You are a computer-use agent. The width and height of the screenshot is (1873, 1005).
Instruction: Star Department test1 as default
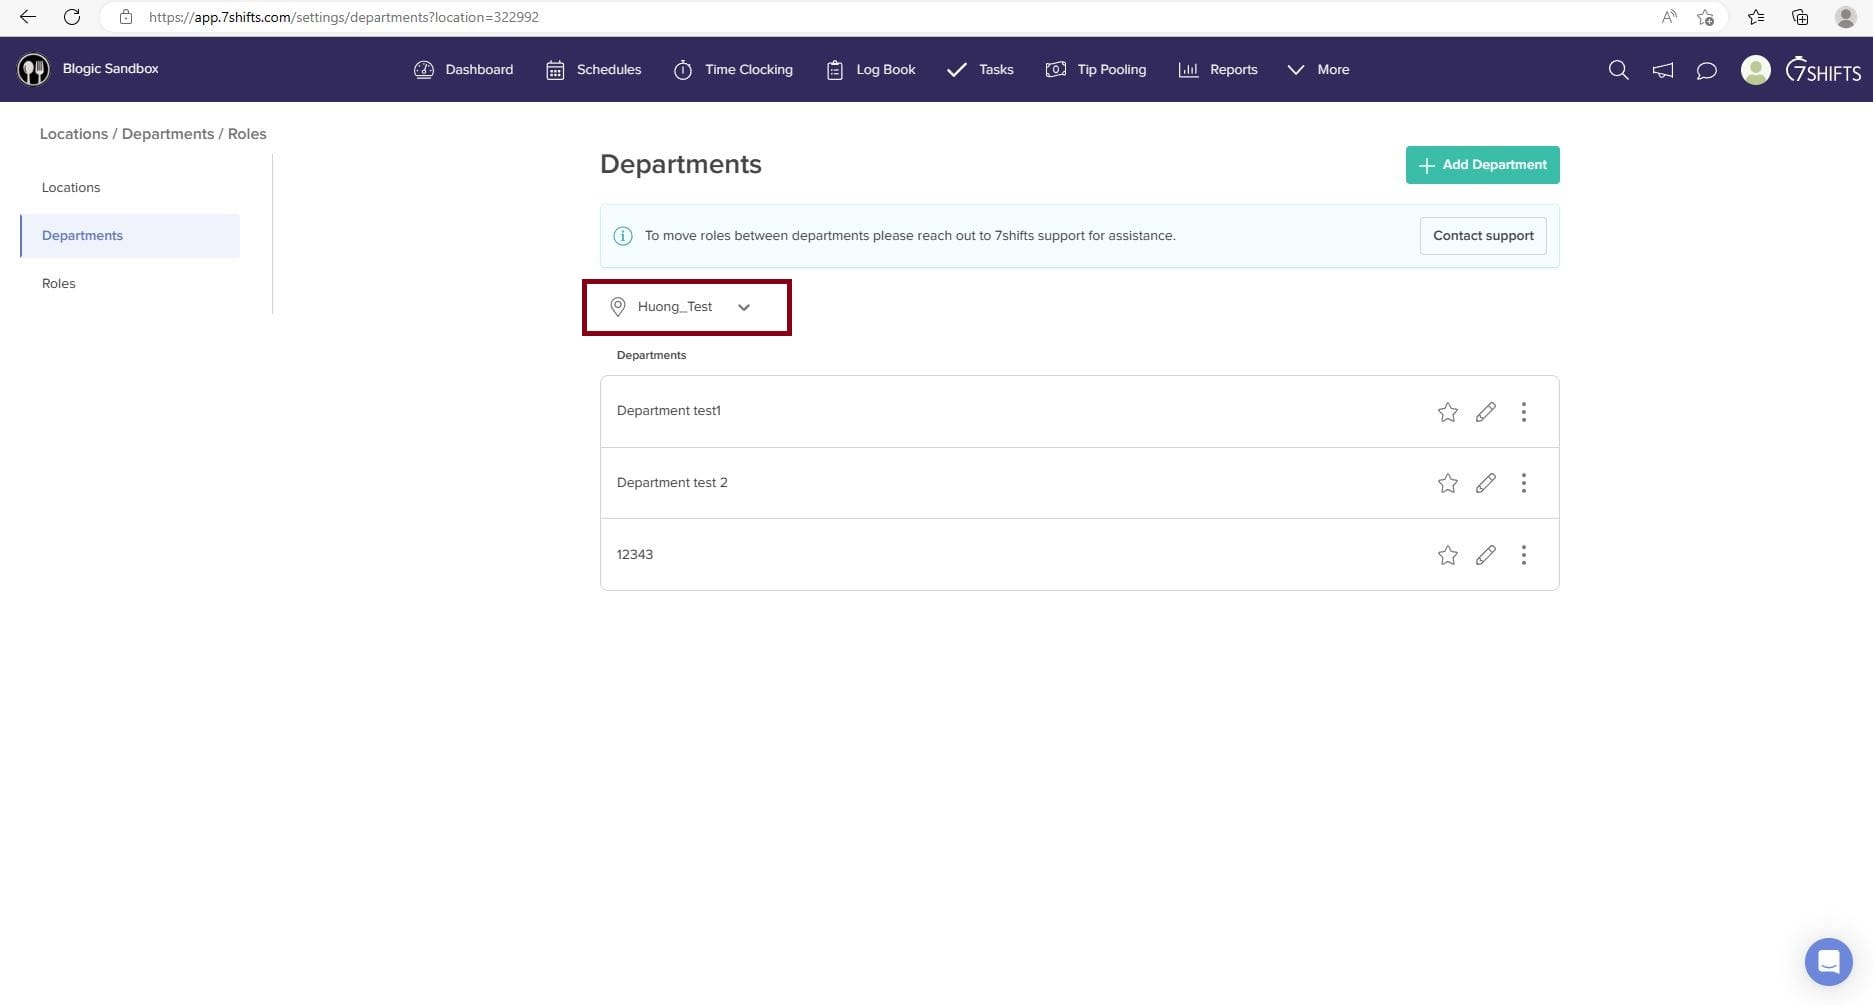[1447, 412]
